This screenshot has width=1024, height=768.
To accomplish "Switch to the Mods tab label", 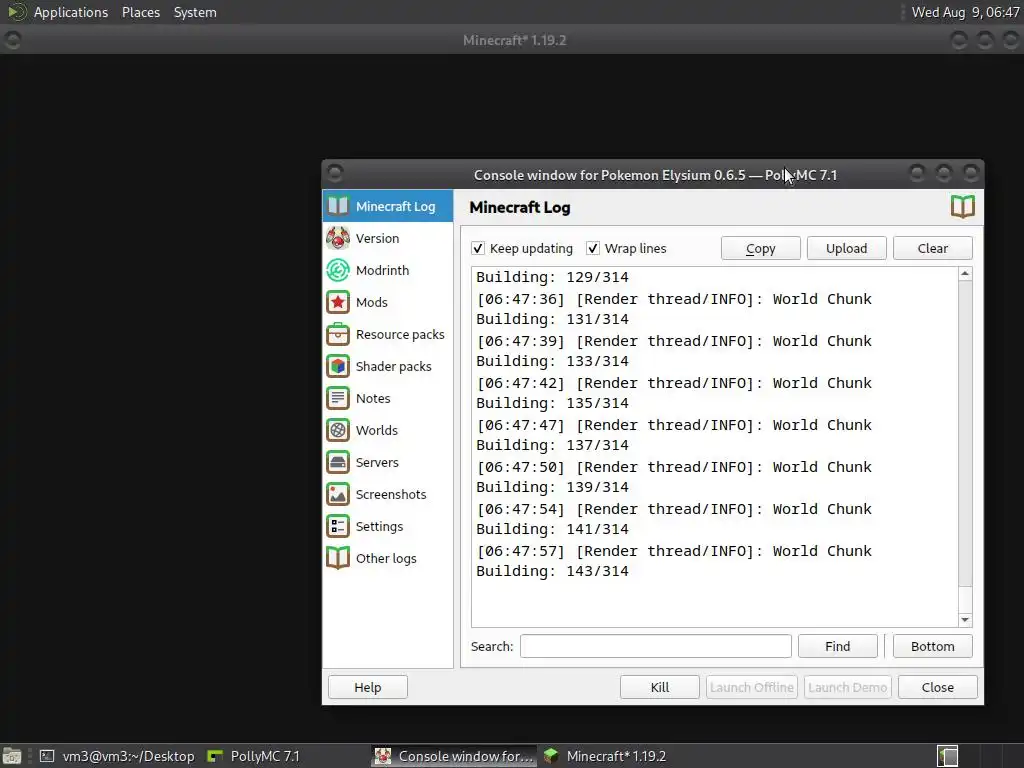I will pos(372,302).
